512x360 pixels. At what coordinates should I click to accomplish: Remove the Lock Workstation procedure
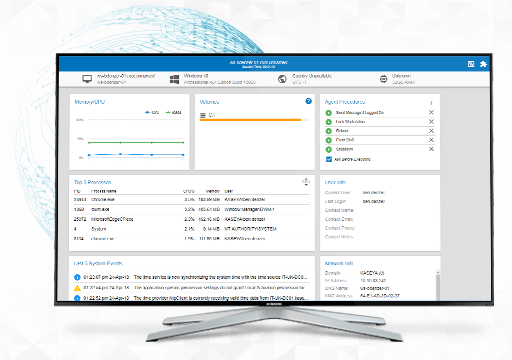click(431, 122)
